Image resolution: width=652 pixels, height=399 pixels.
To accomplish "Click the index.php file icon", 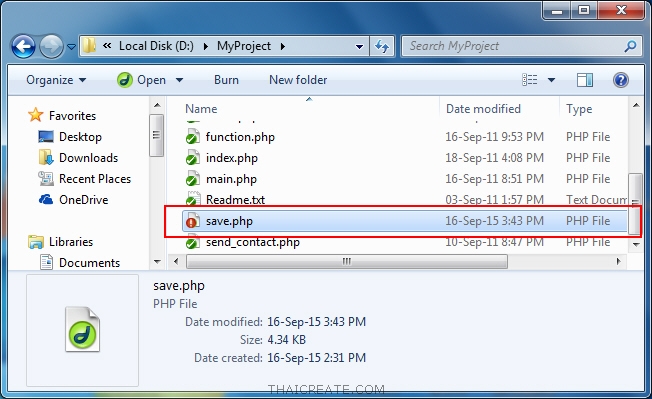I will [x=193, y=158].
